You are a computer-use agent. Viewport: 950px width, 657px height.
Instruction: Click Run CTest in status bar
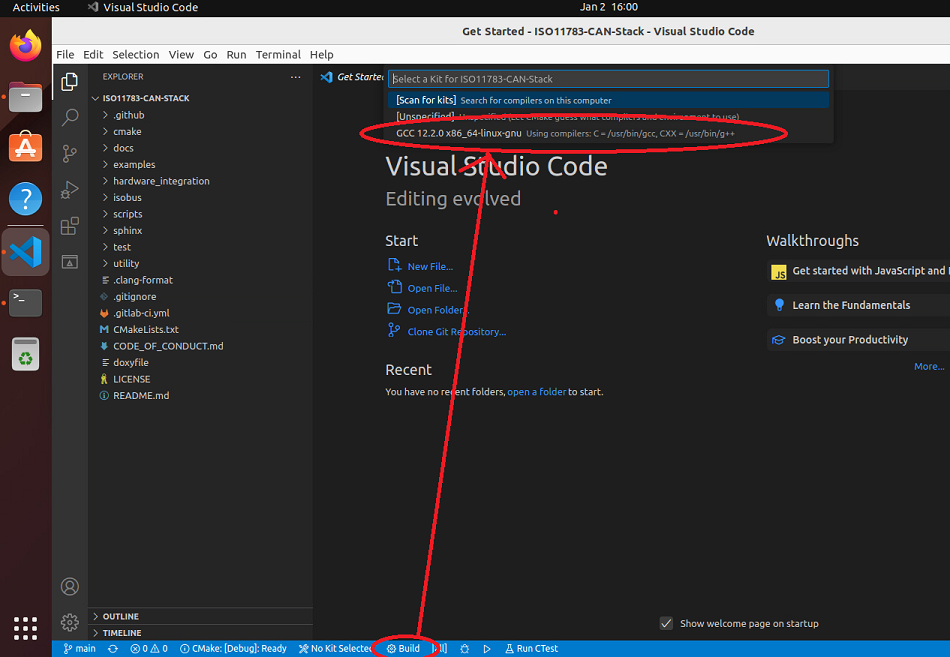pyautogui.click(x=531, y=649)
